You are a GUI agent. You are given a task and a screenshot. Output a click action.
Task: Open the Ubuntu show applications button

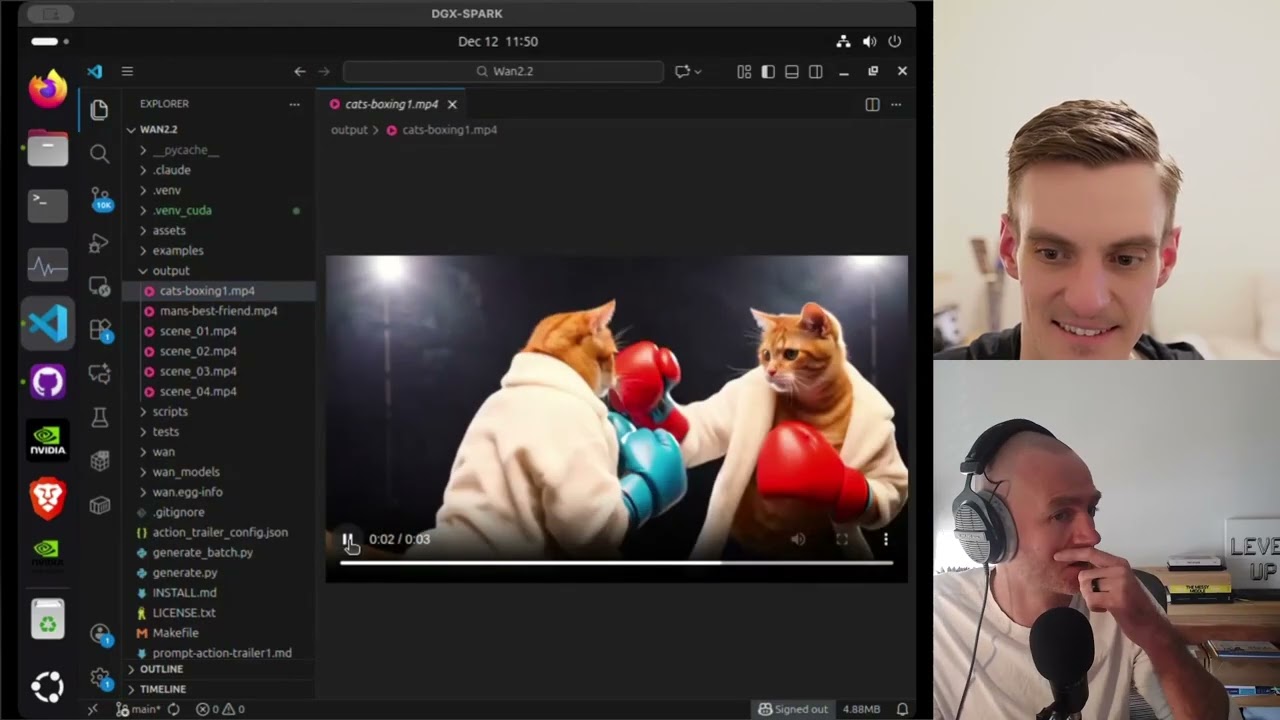click(47, 686)
